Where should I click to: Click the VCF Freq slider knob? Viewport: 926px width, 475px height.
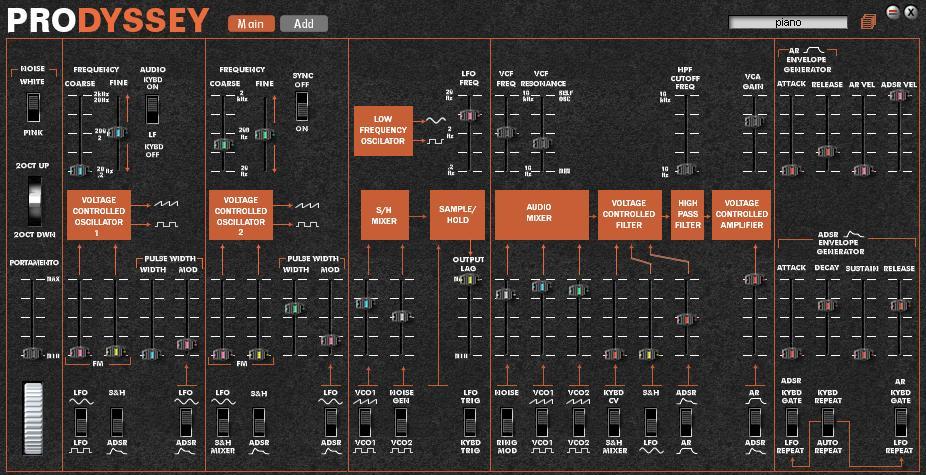pos(506,132)
